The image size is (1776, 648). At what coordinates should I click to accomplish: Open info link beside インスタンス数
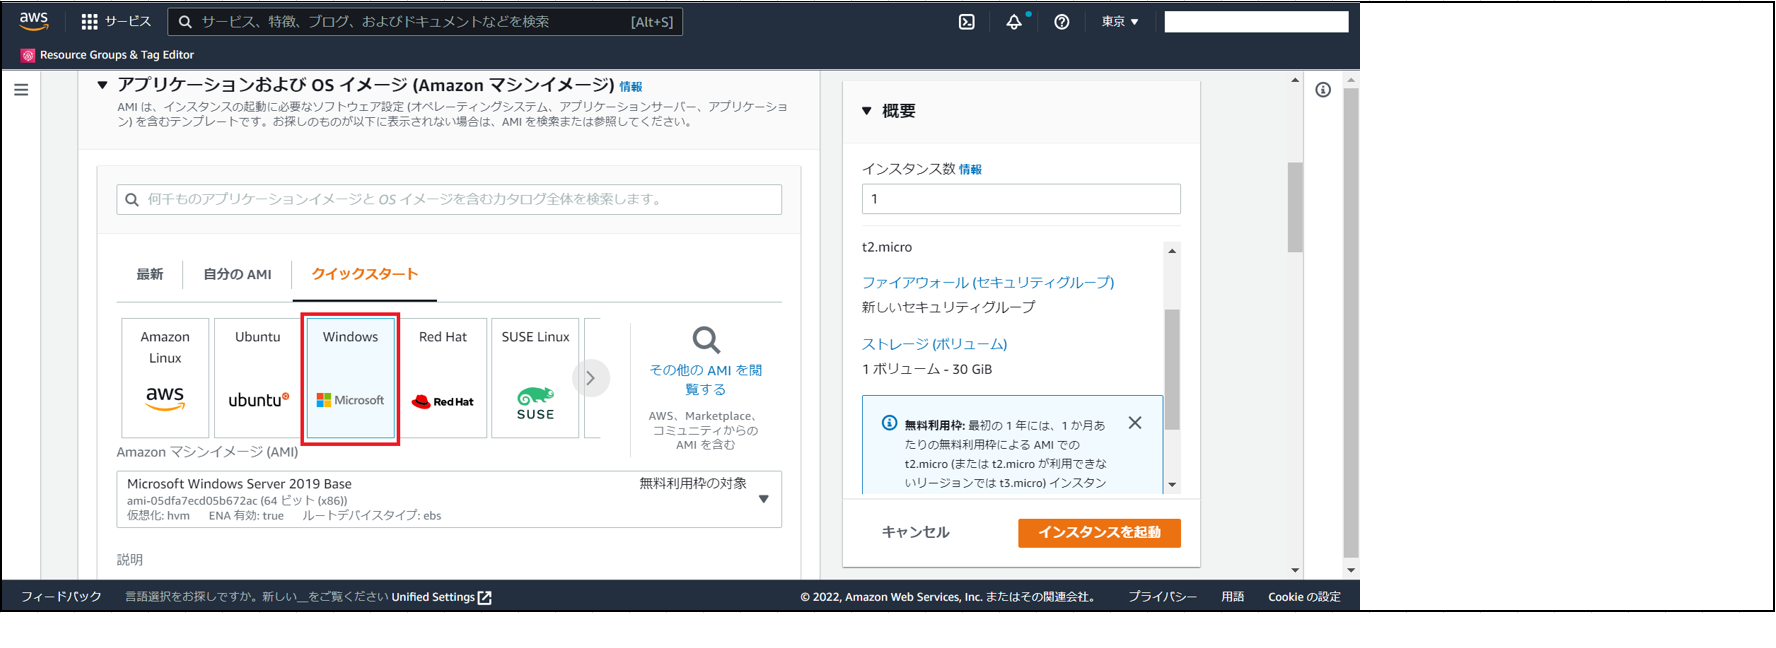pos(971,170)
